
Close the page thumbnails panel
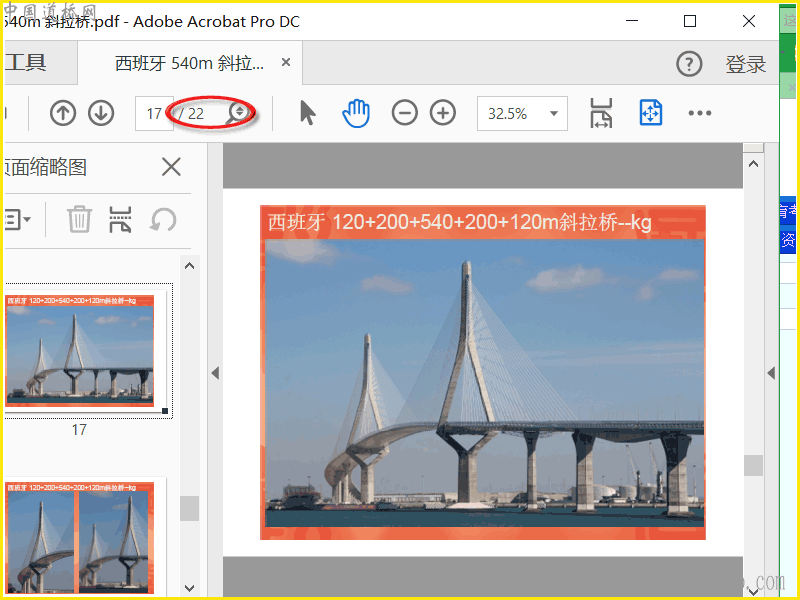click(x=171, y=167)
